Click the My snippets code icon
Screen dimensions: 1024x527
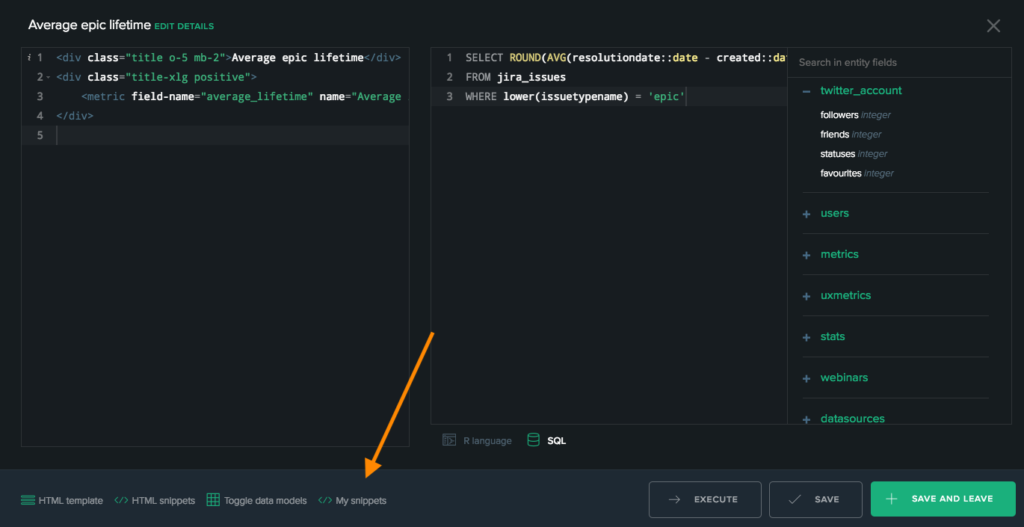coord(325,500)
